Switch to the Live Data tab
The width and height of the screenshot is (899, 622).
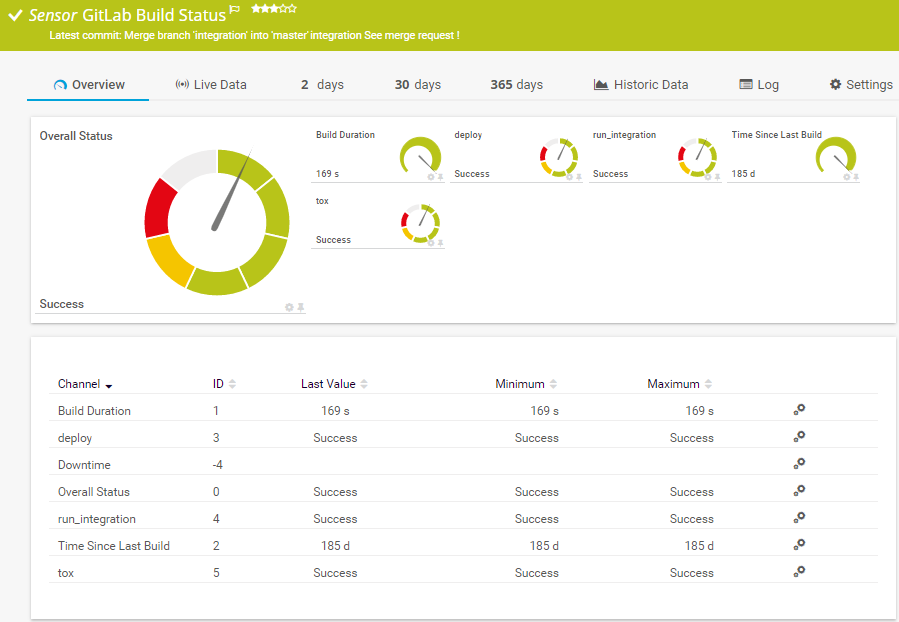210,85
